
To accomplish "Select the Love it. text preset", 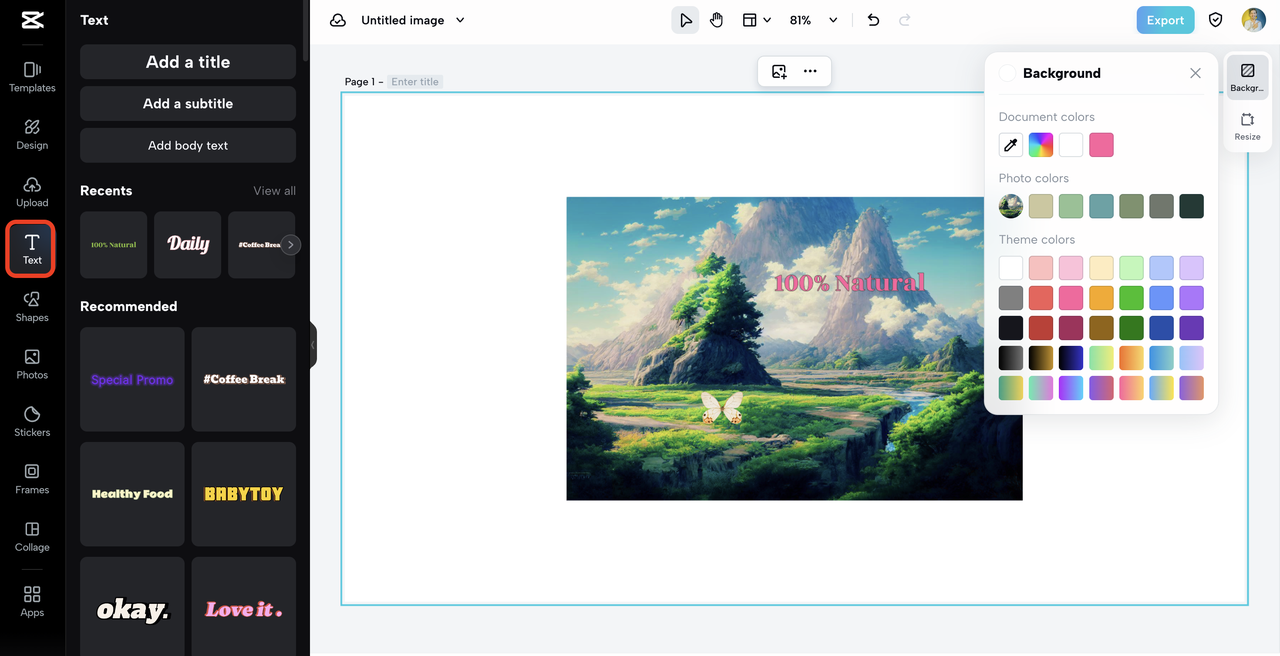I will point(244,607).
